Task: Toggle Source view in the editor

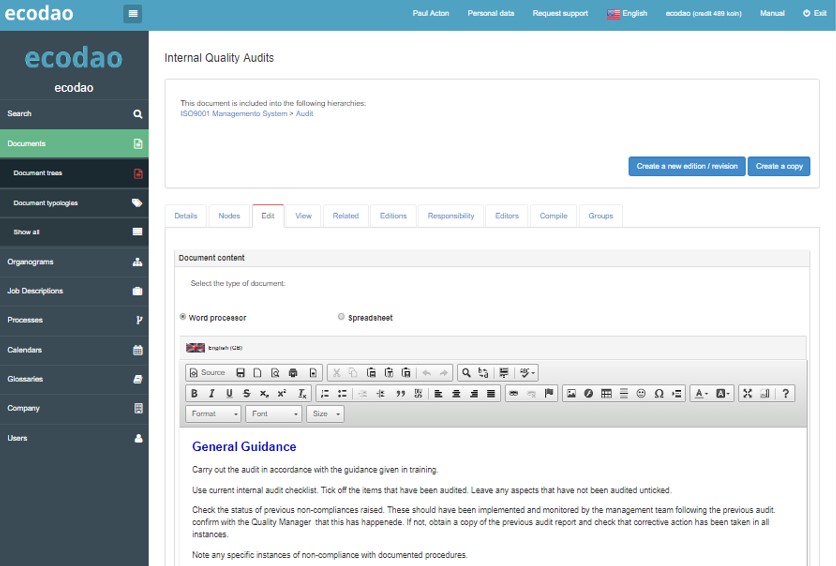Action: (x=207, y=373)
